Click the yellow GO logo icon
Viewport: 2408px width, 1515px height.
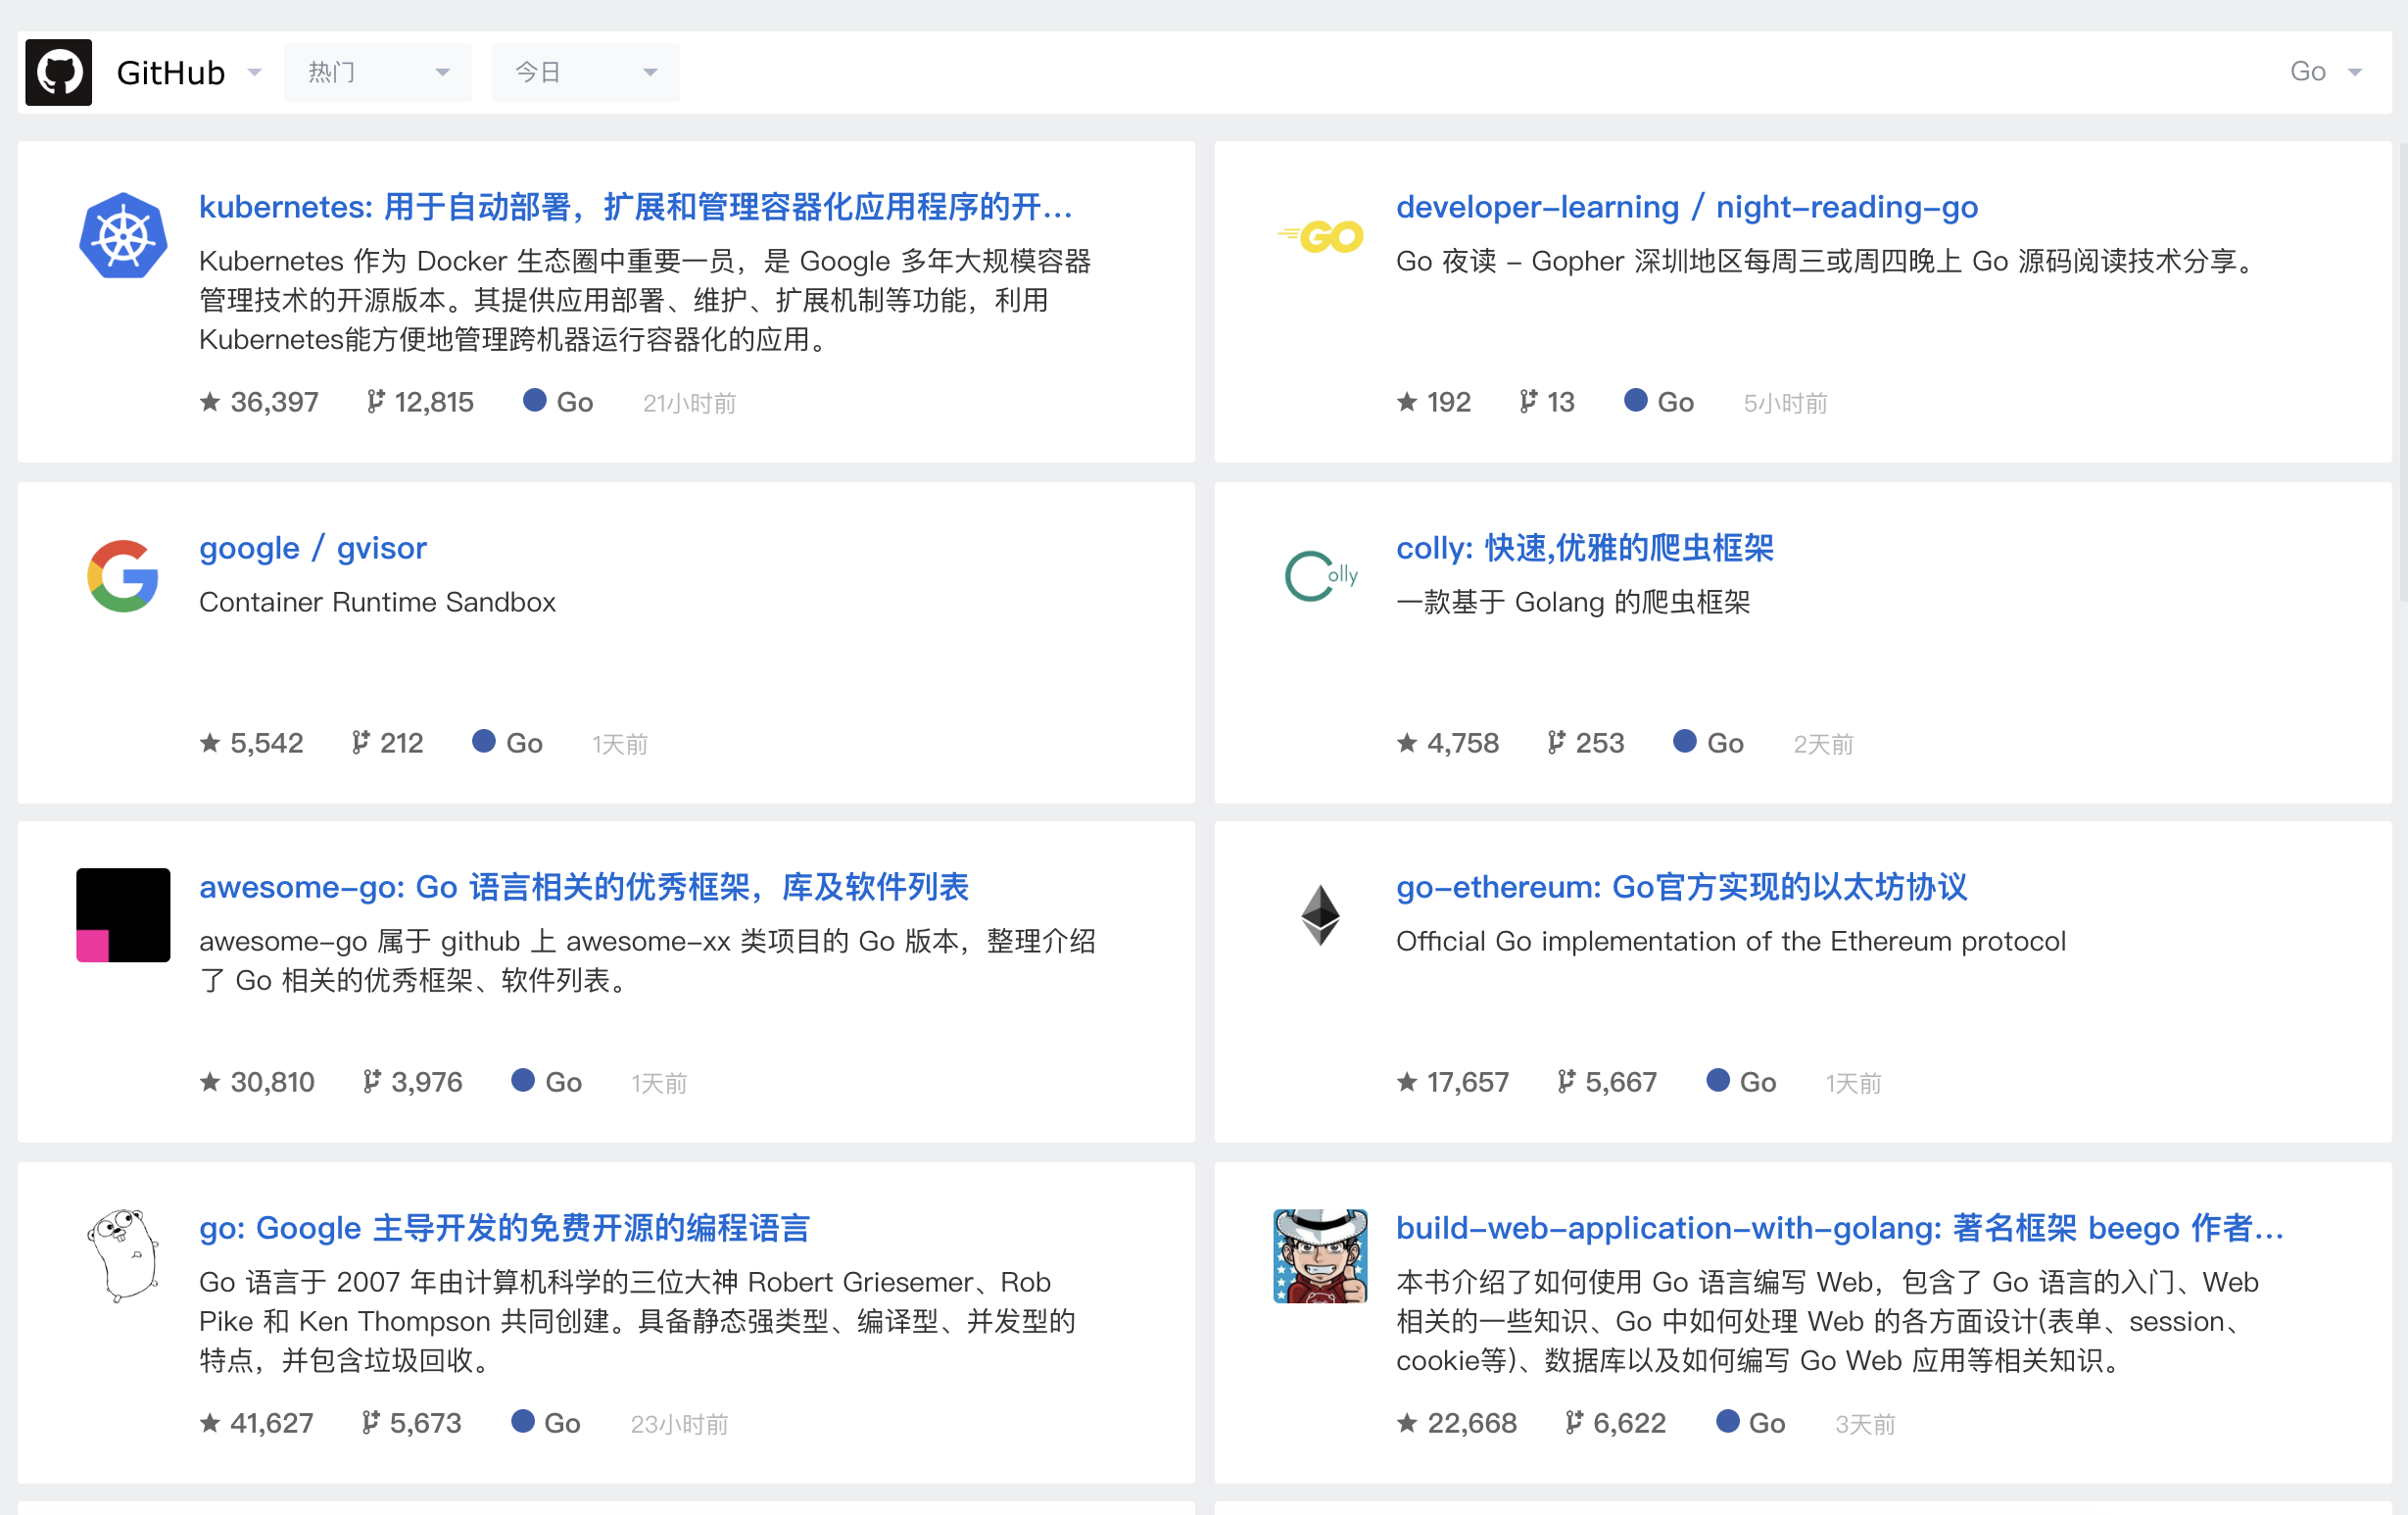point(1320,237)
